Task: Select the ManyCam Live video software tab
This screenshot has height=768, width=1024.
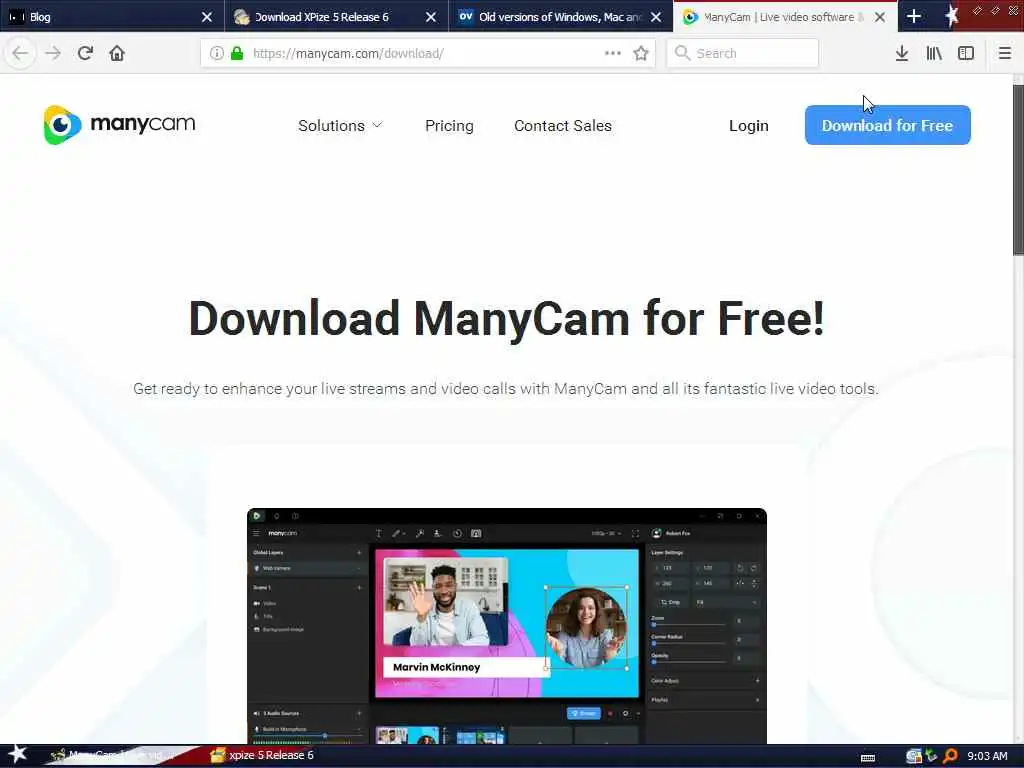Action: pos(785,16)
